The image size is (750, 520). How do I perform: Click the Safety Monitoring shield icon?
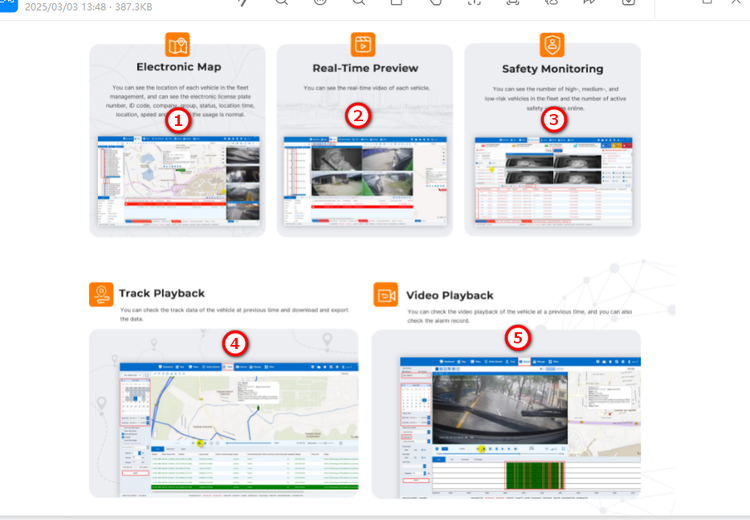pos(552,45)
